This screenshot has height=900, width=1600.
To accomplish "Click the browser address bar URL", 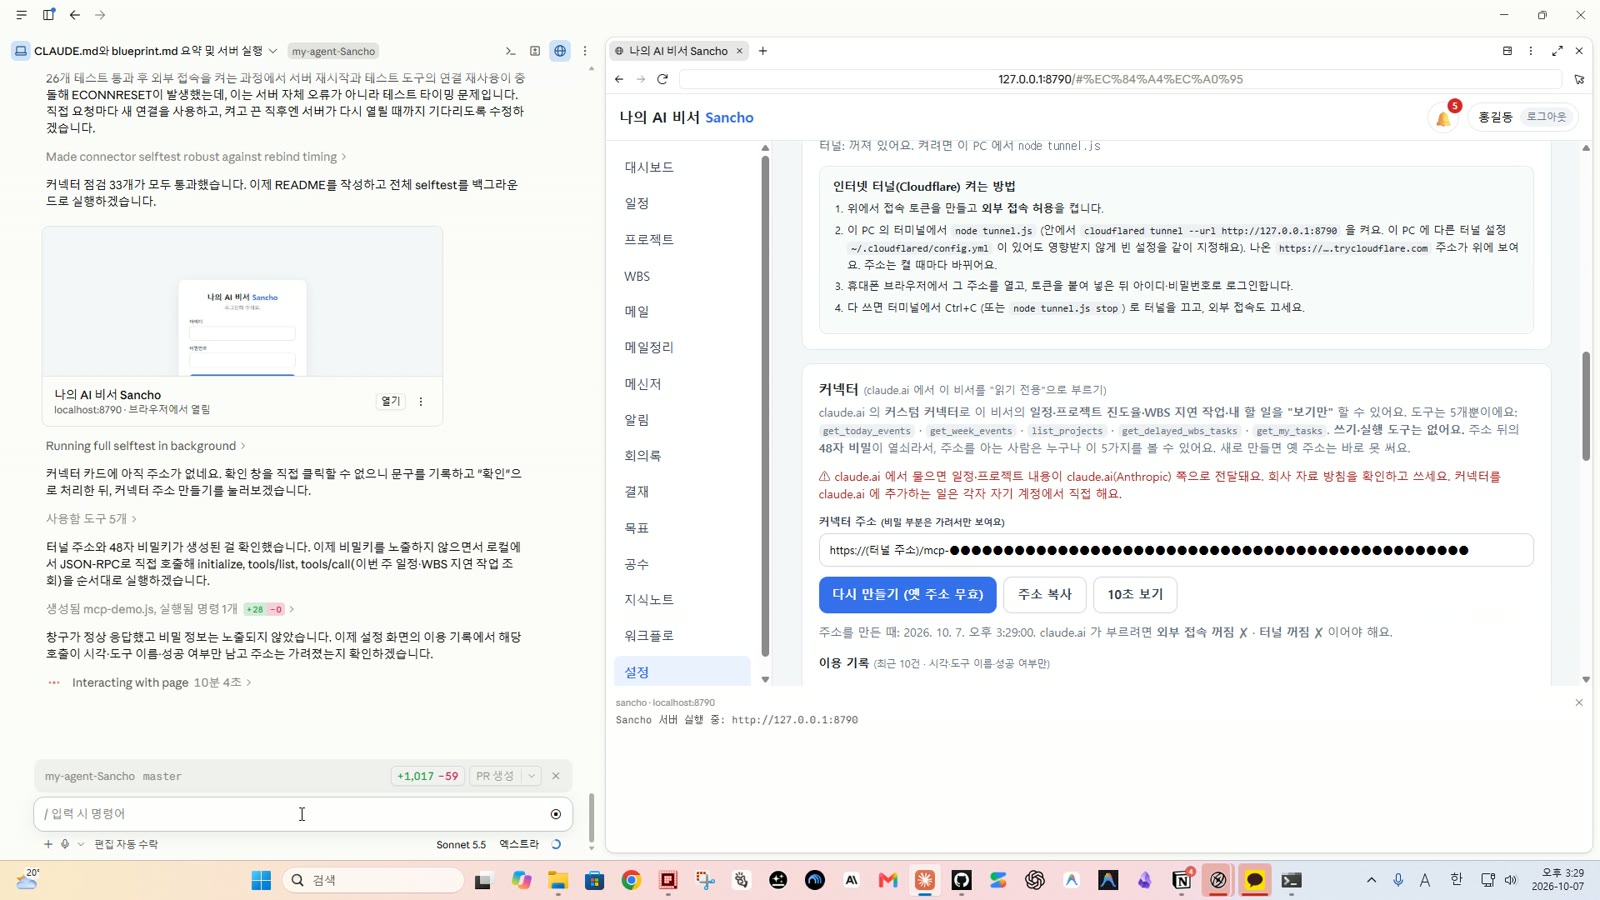I will pos(1120,79).
